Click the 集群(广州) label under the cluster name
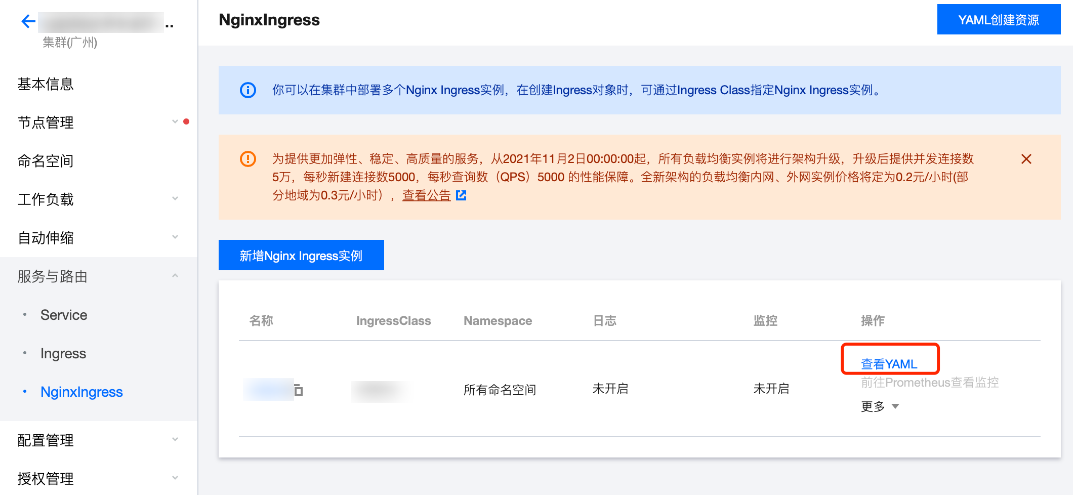 click(x=70, y=42)
